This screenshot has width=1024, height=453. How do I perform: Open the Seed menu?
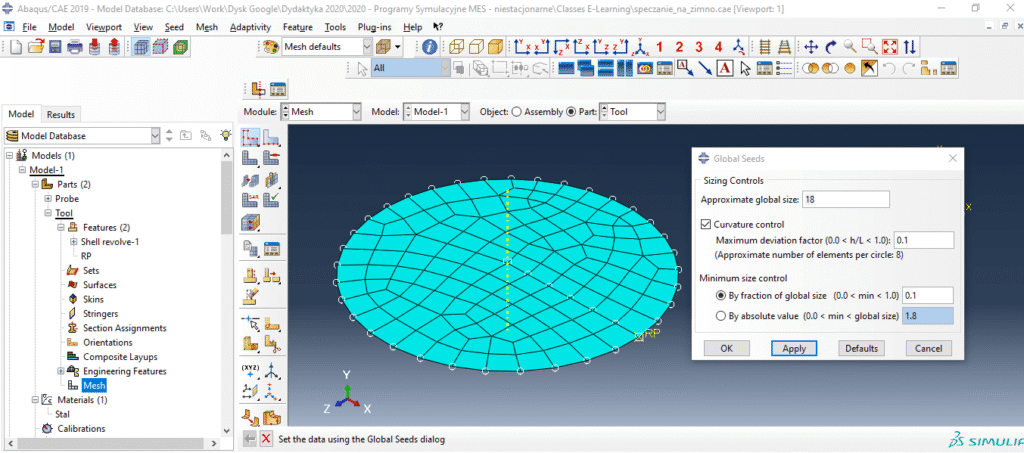pyautogui.click(x=174, y=27)
